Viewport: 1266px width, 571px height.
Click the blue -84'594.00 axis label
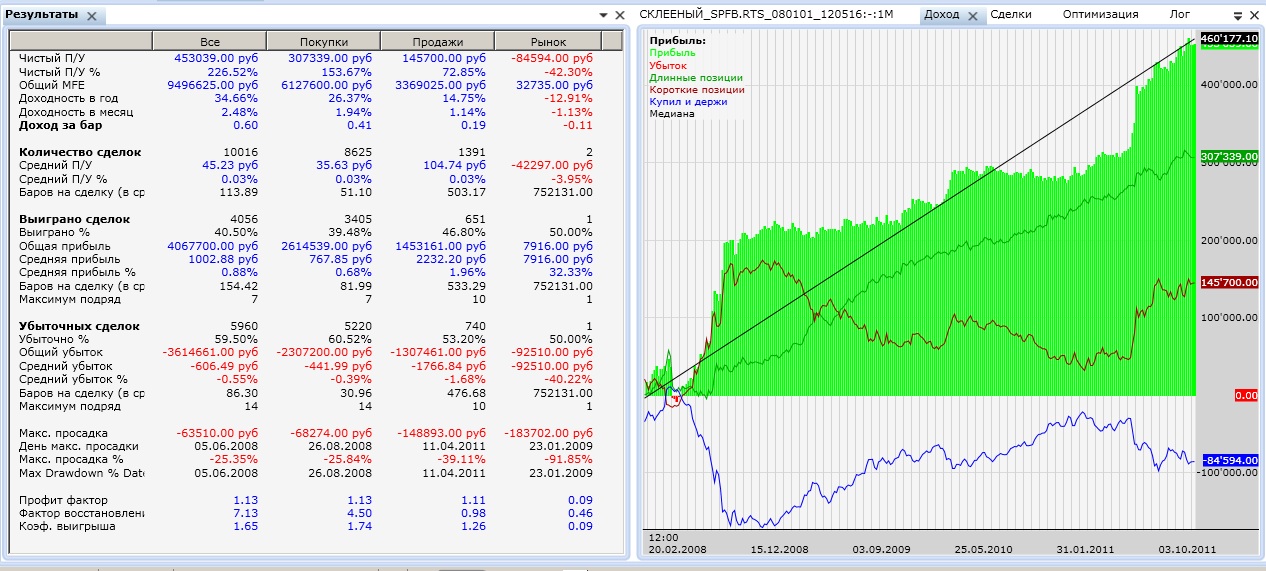pos(1228,461)
